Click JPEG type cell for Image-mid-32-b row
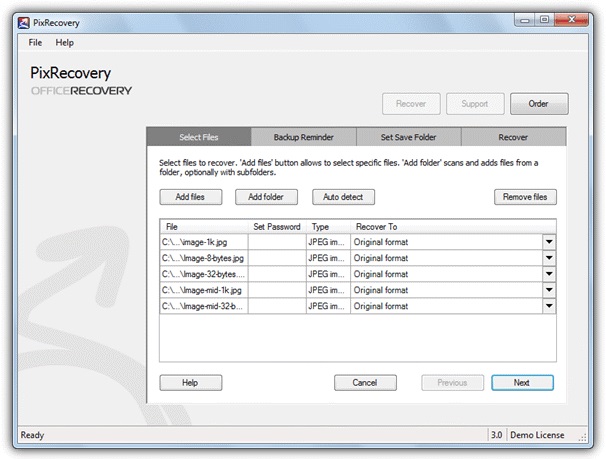Viewport: 606px width, 460px height. (328, 306)
